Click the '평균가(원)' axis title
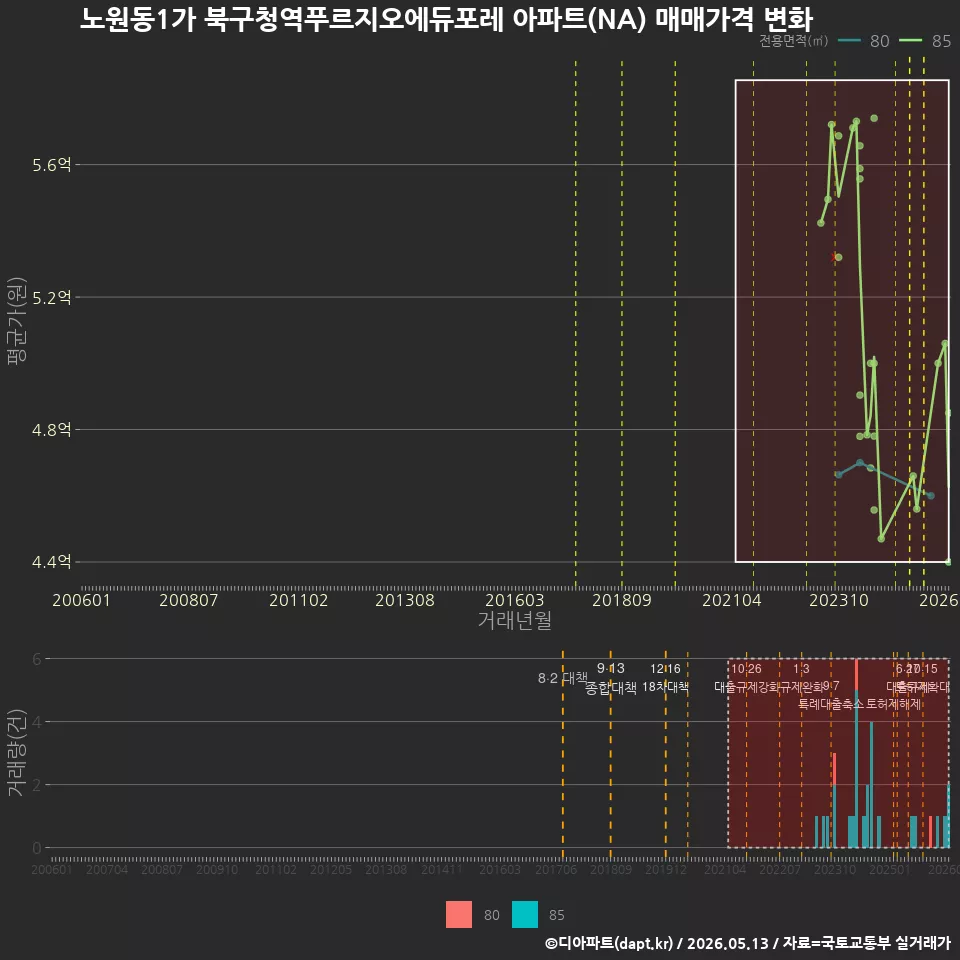The width and height of the screenshot is (960, 960). 17,321
